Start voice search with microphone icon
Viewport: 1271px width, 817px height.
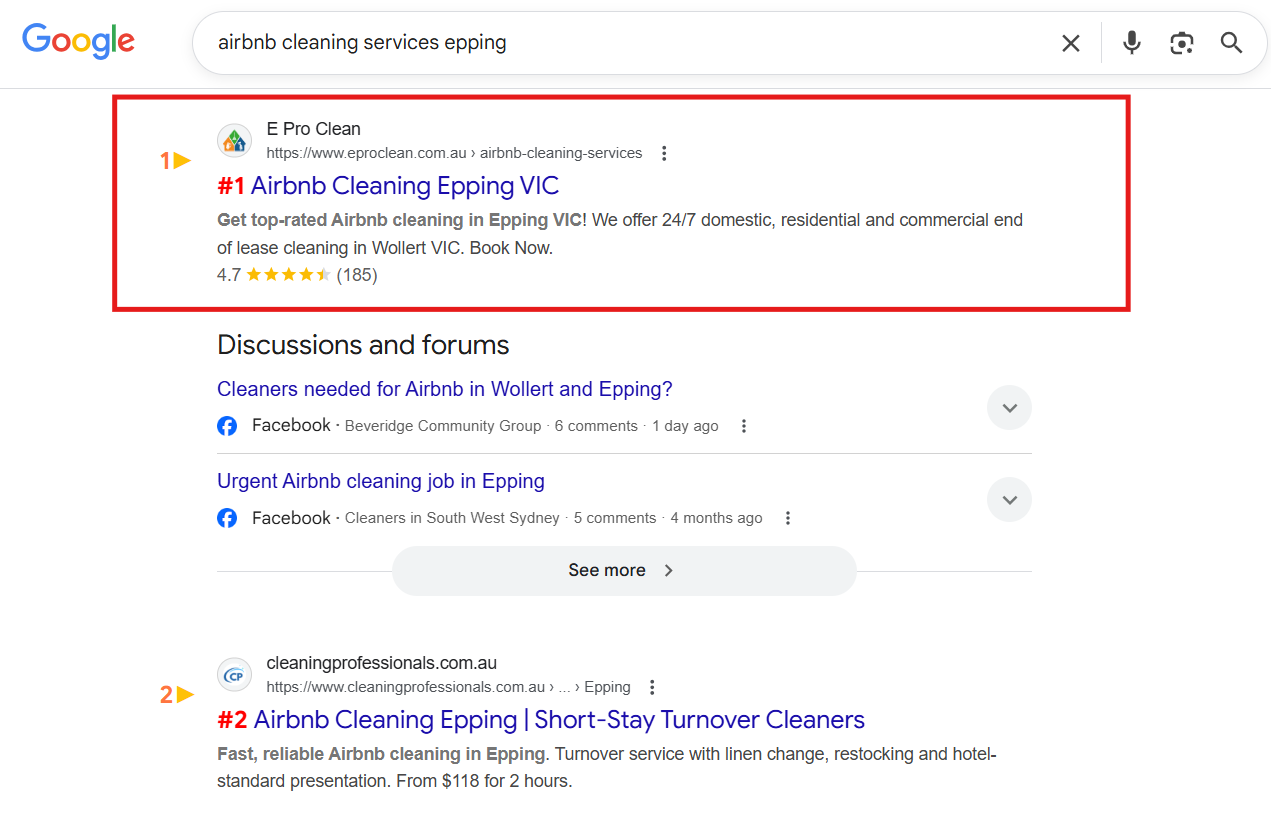(x=1131, y=43)
